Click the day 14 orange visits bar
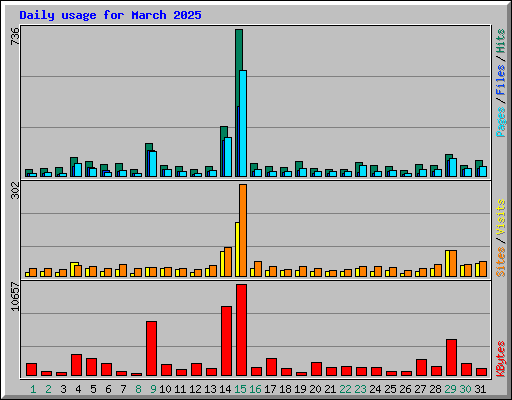This screenshot has width=512, height=400. point(228,262)
